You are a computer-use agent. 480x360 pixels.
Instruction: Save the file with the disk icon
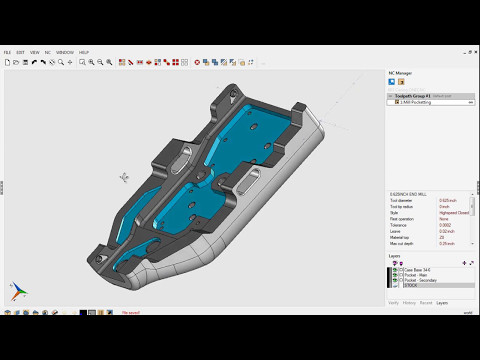click(x=25, y=62)
